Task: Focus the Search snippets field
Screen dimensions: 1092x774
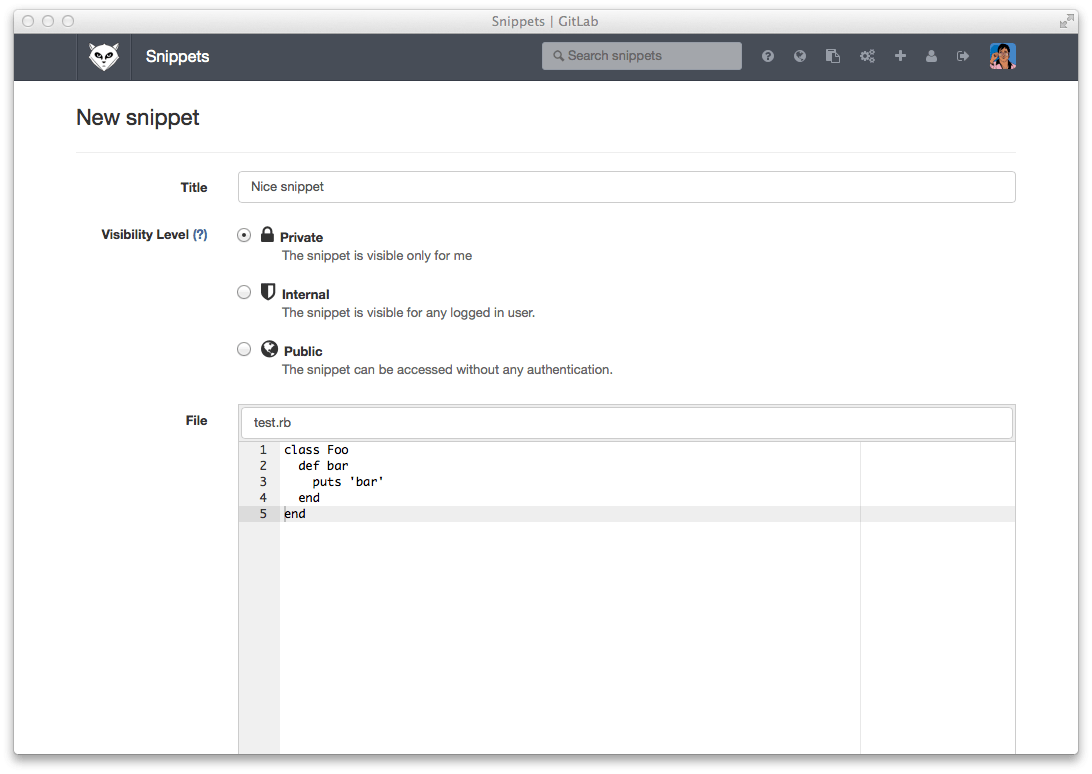Action: click(x=642, y=56)
